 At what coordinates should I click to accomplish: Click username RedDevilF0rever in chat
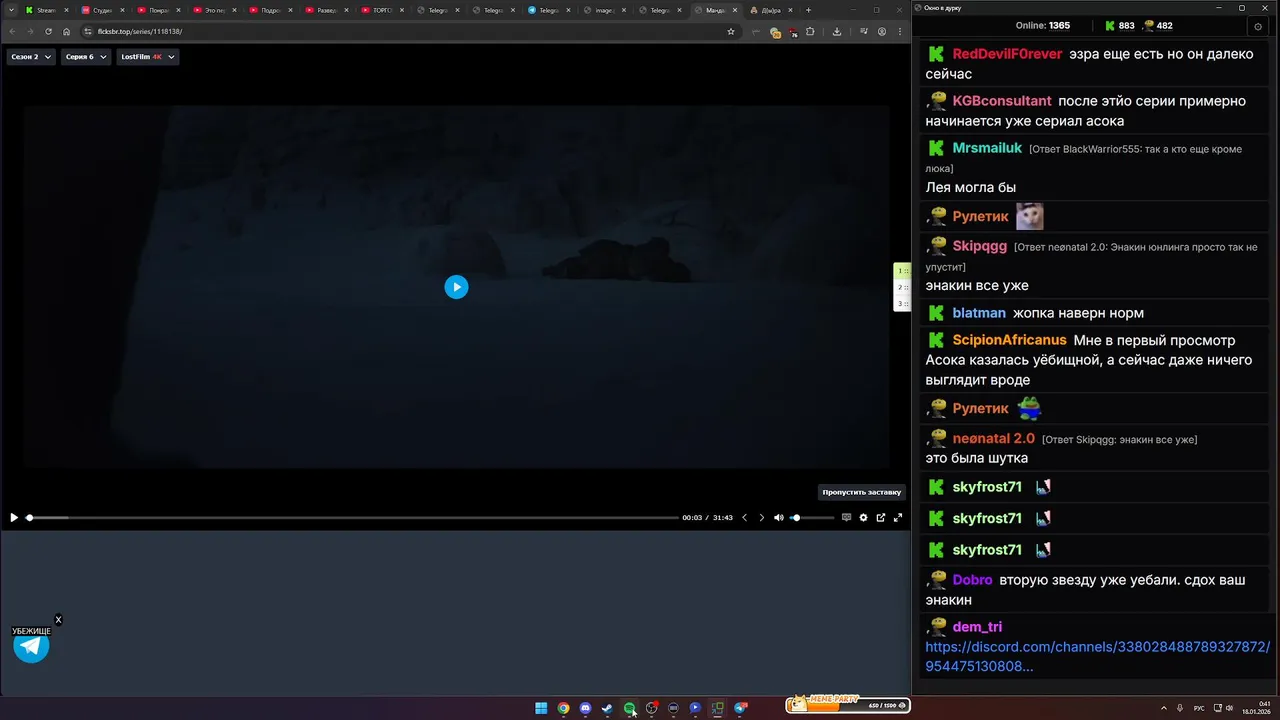point(1007,54)
